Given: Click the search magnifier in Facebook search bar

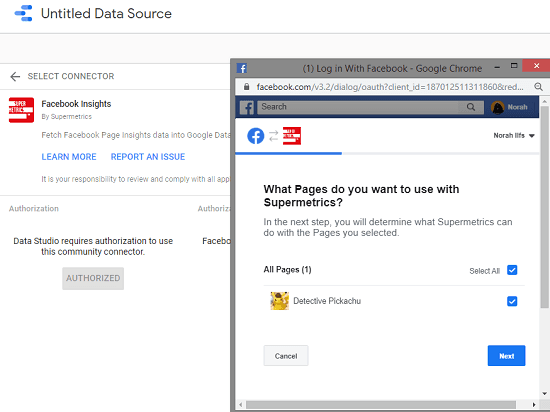Looking at the screenshot, I should [x=471, y=107].
